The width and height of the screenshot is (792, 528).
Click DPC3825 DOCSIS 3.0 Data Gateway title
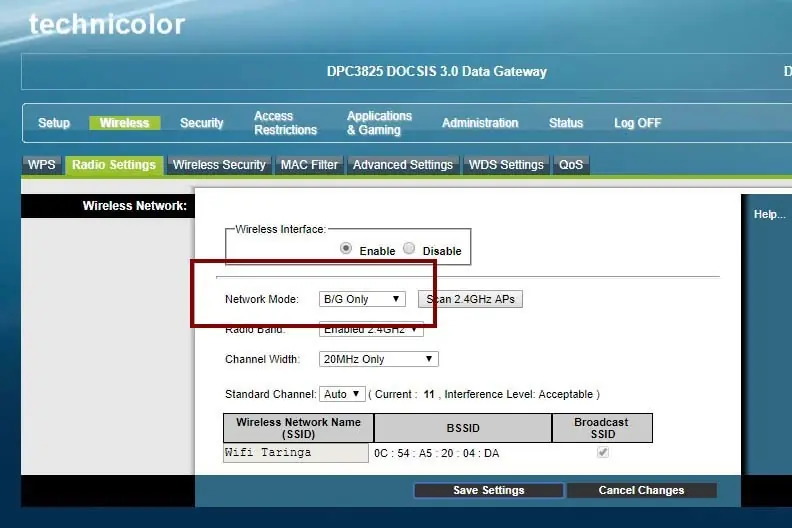tap(436, 71)
